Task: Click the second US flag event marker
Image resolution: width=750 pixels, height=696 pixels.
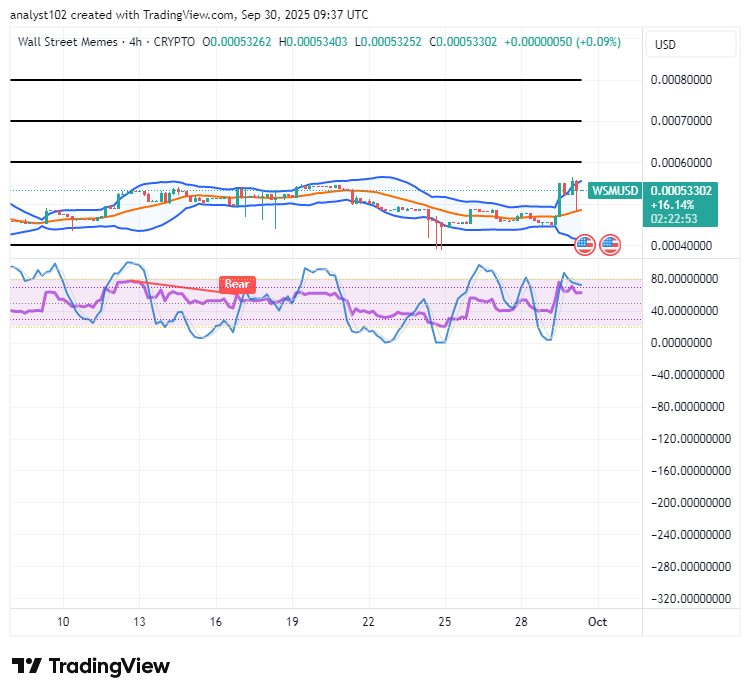Action: click(x=610, y=245)
